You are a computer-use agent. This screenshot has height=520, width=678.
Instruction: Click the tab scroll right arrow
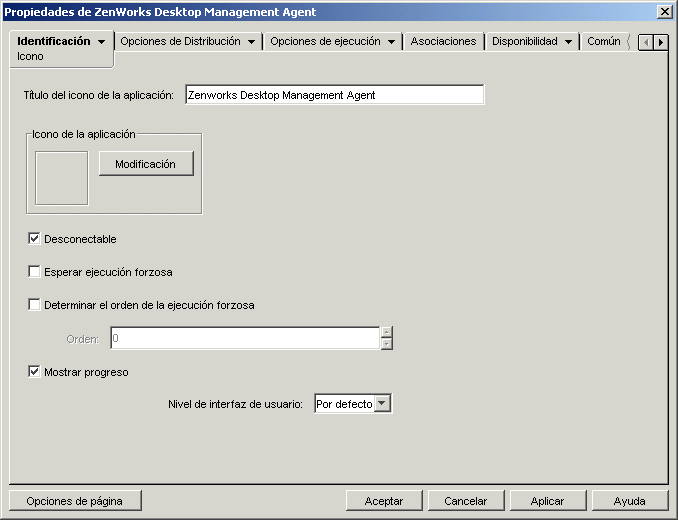tap(661, 42)
